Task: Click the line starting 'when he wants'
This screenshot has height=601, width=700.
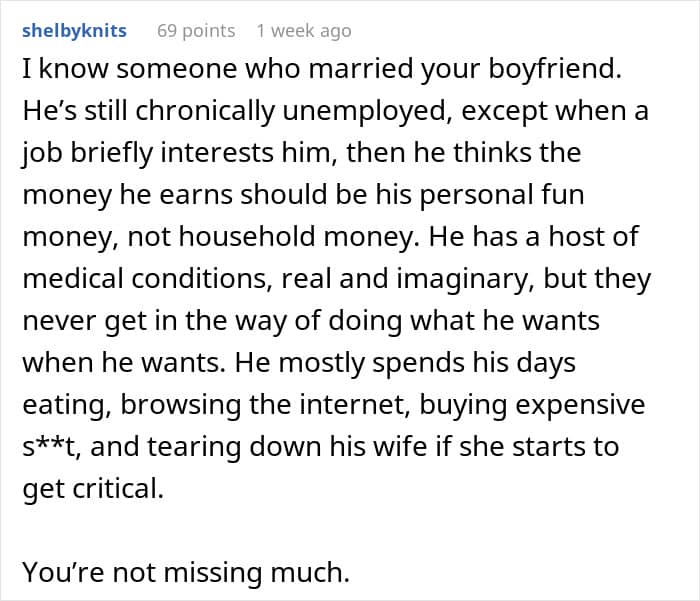Action: (x=299, y=363)
